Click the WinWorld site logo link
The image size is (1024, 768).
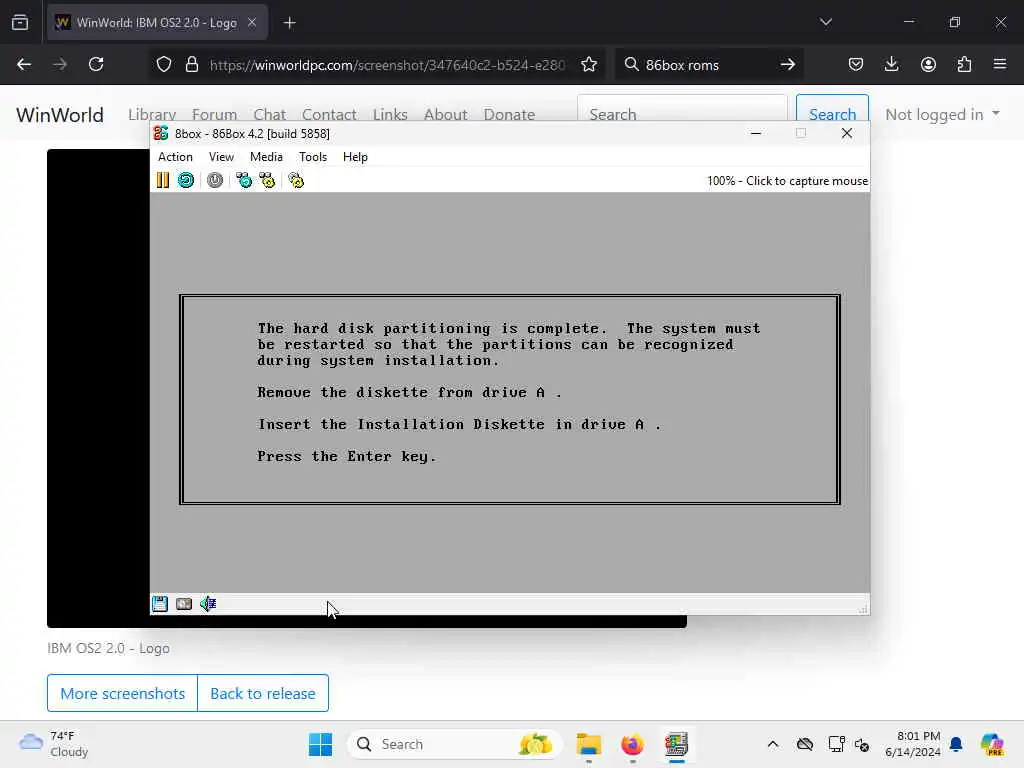click(x=59, y=115)
